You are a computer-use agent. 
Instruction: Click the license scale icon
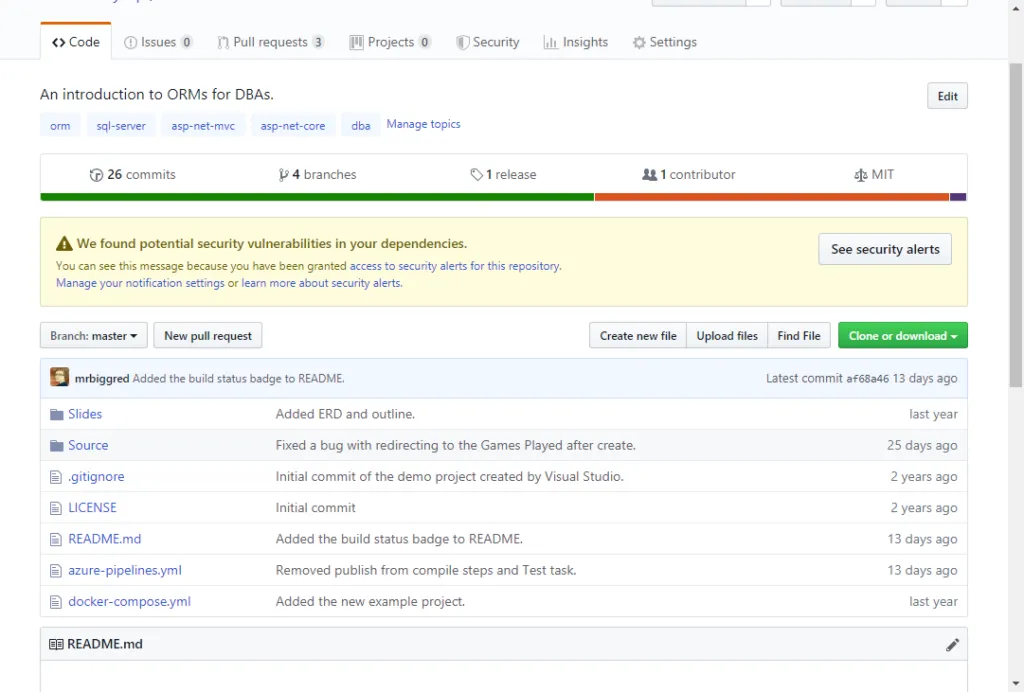click(x=861, y=175)
